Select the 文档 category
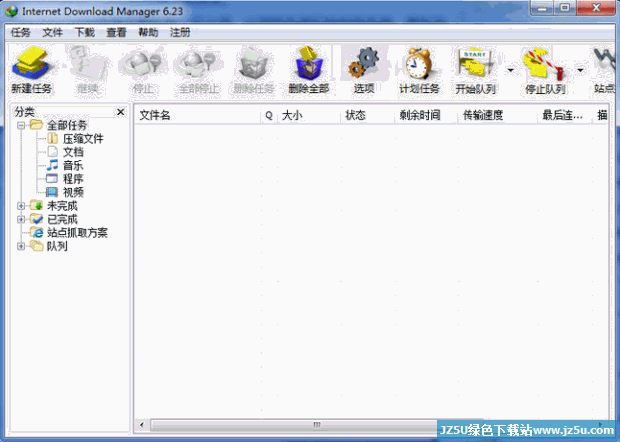Image resolution: width=620 pixels, height=442 pixels. pos(65,152)
